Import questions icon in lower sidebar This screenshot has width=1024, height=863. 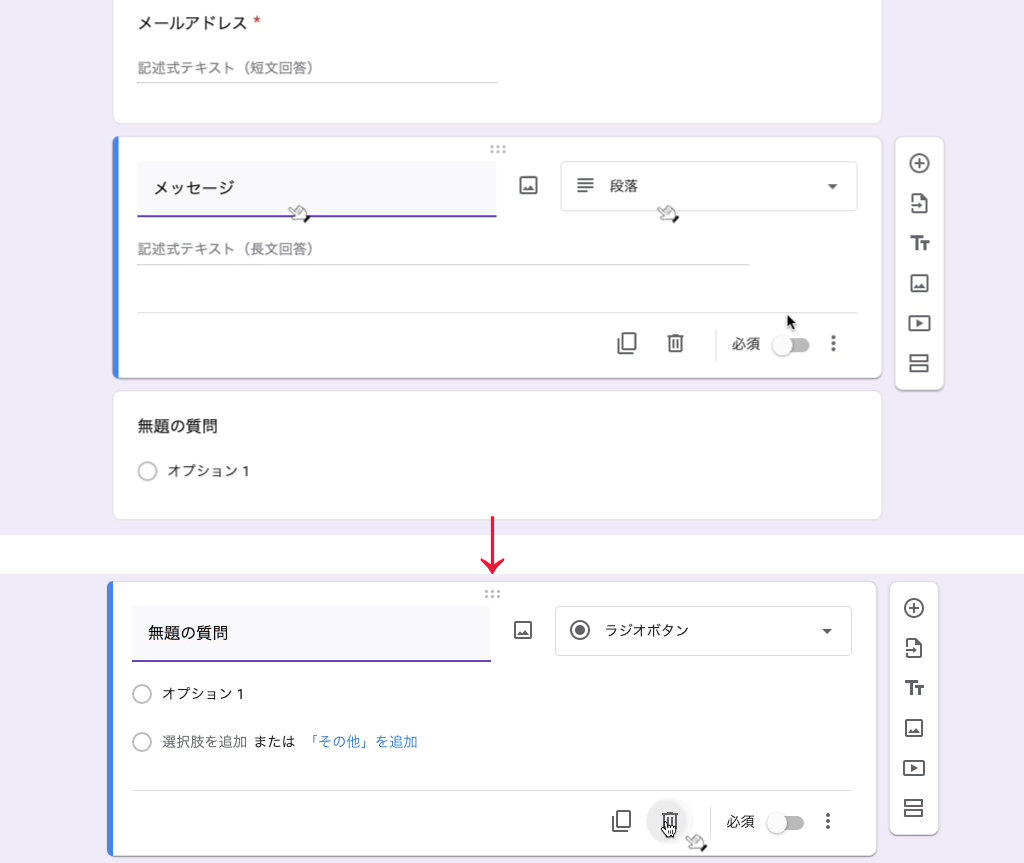pos(914,648)
